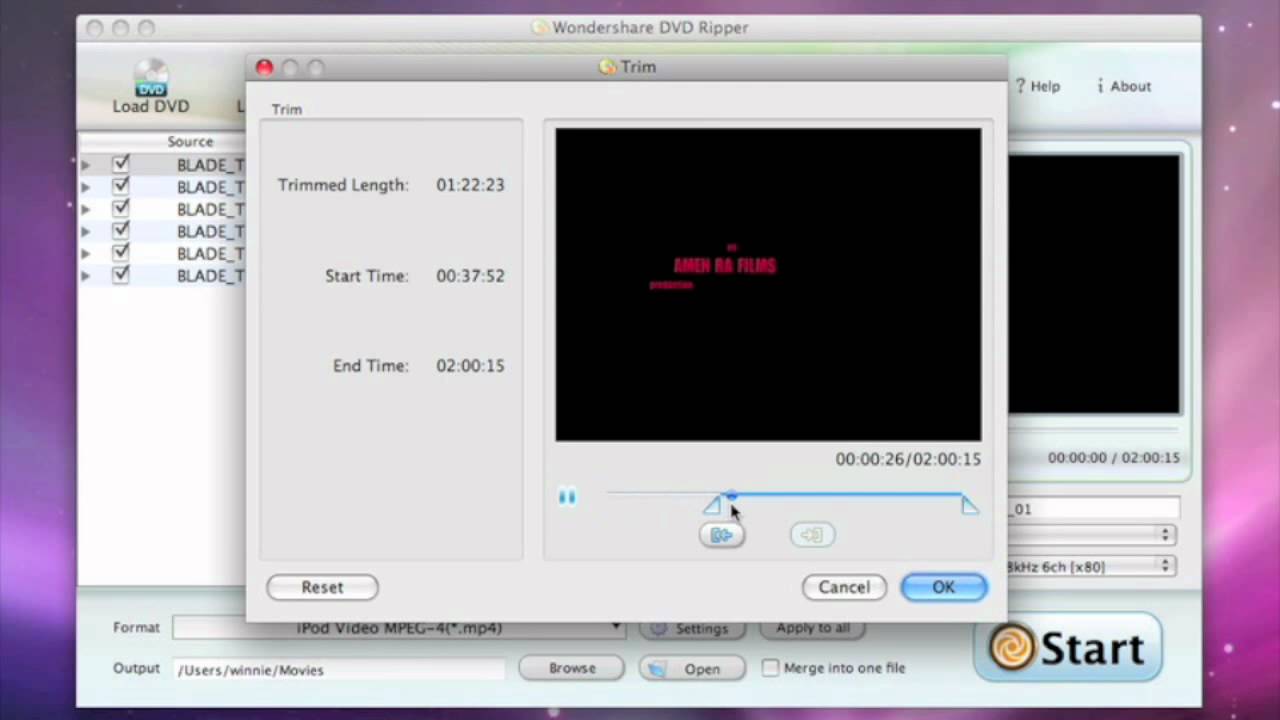The height and width of the screenshot is (720, 1280).
Task: Click Cancel in the Trim dialog
Action: [x=844, y=587]
